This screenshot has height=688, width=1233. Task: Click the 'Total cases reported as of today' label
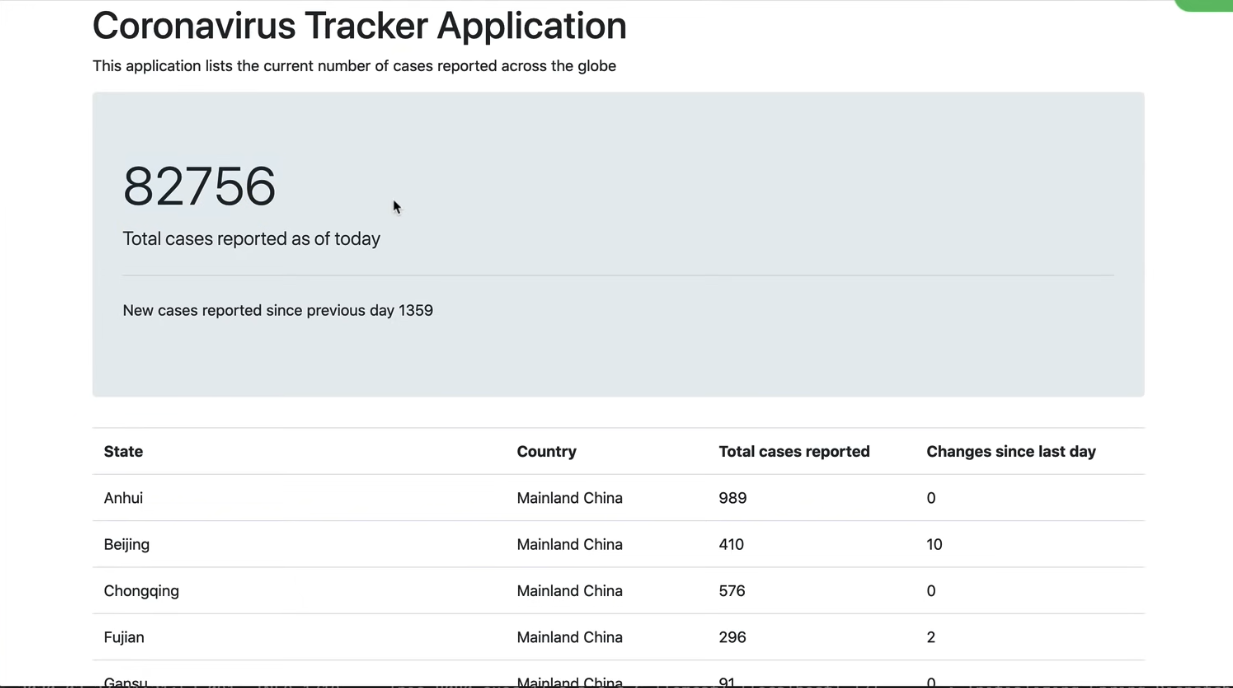click(x=251, y=239)
